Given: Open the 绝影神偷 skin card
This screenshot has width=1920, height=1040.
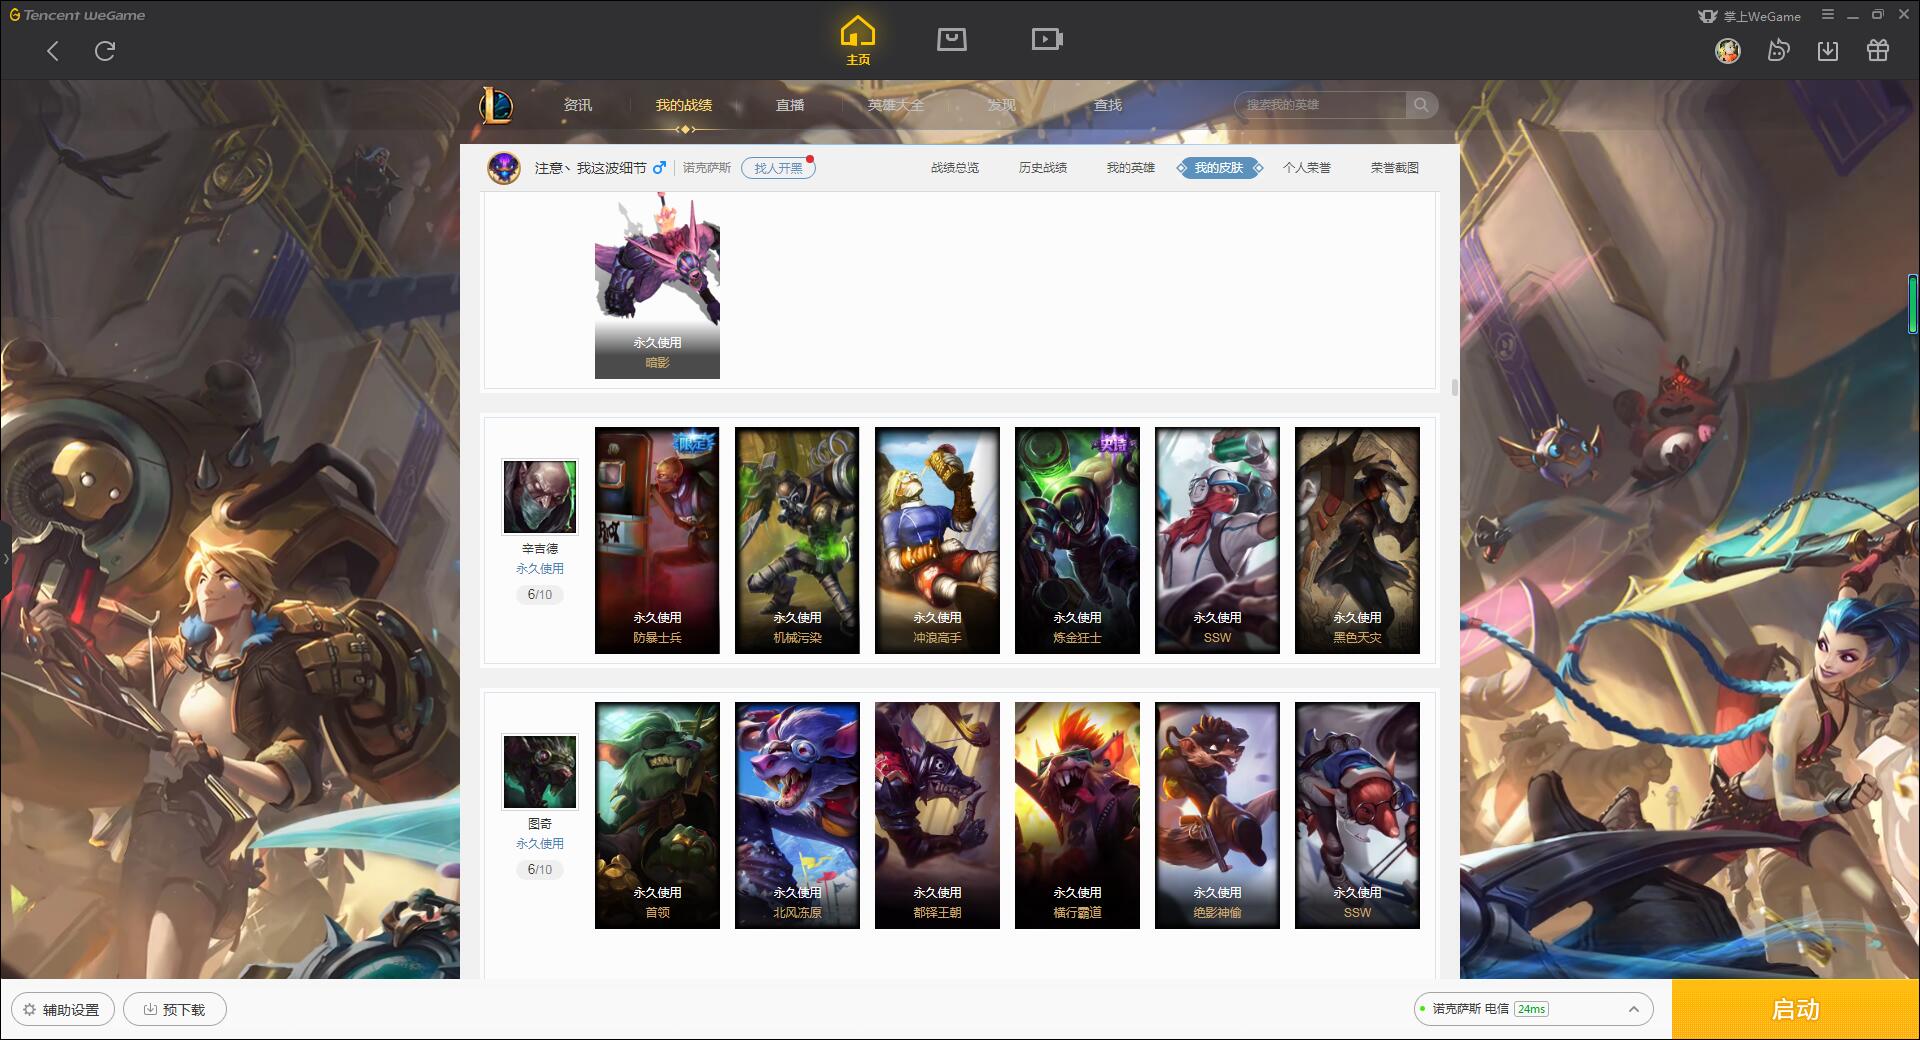Looking at the screenshot, I should pyautogui.click(x=1217, y=815).
